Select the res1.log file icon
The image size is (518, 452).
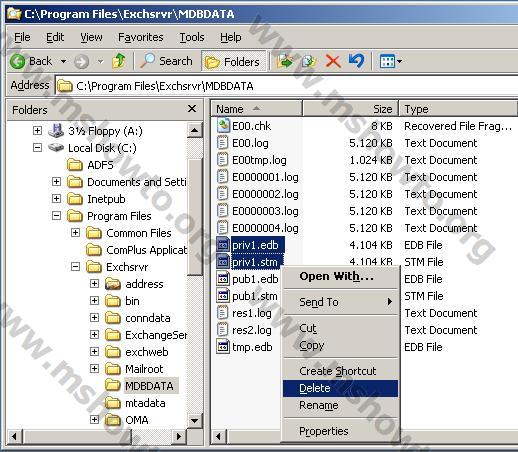[223, 313]
